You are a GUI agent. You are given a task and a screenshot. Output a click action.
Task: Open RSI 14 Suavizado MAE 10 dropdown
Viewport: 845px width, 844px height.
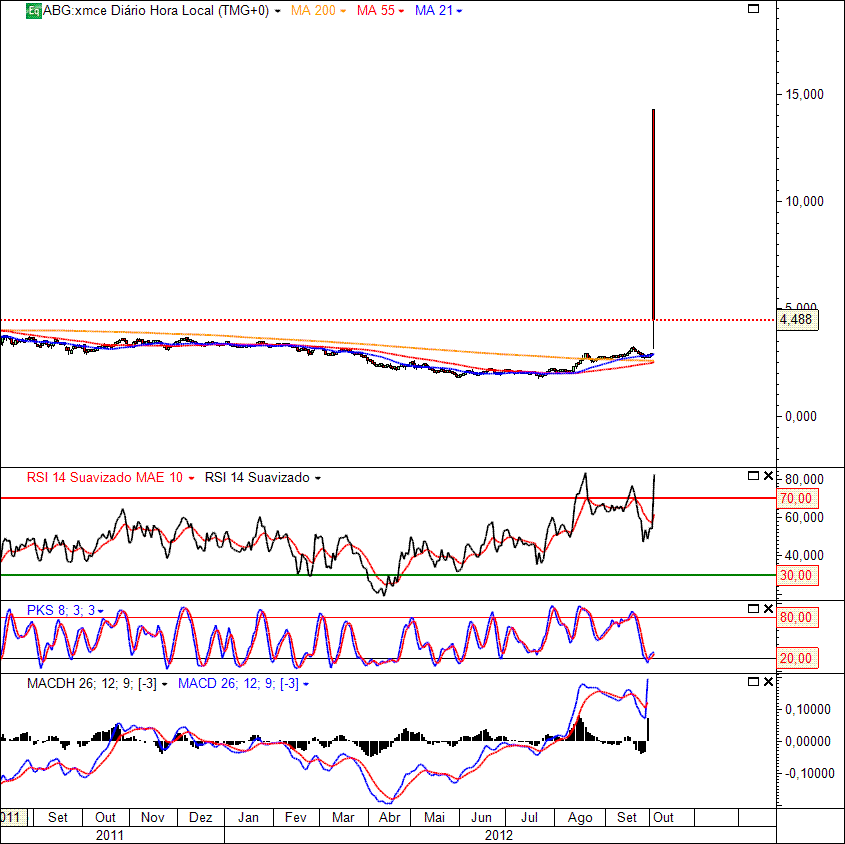191,478
